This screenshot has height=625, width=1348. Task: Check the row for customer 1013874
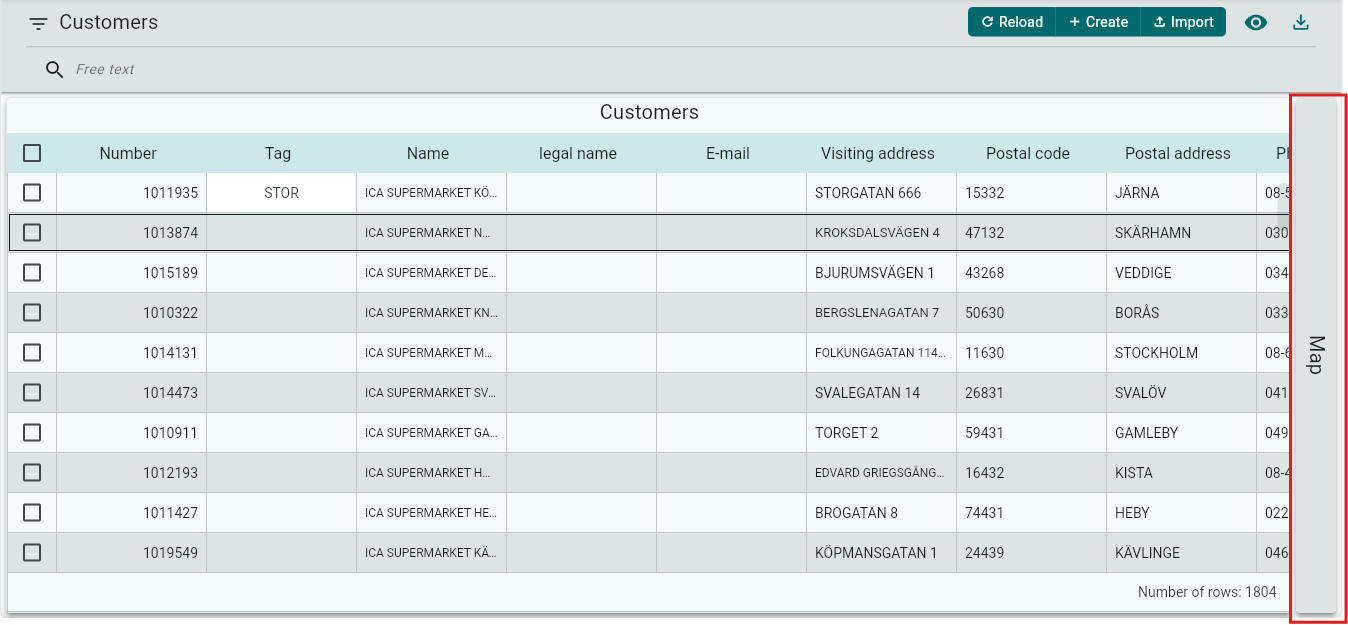coord(32,232)
